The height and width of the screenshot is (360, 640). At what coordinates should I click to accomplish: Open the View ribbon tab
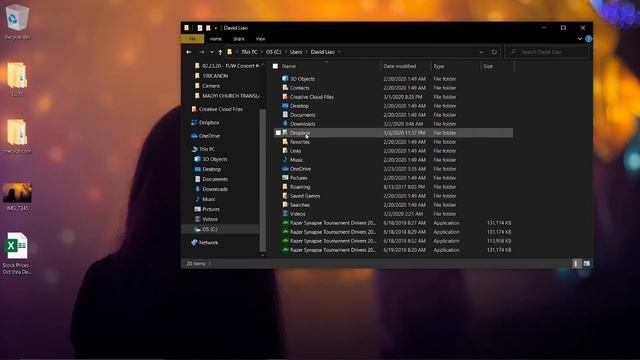pyautogui.click(x=260, y=39)
